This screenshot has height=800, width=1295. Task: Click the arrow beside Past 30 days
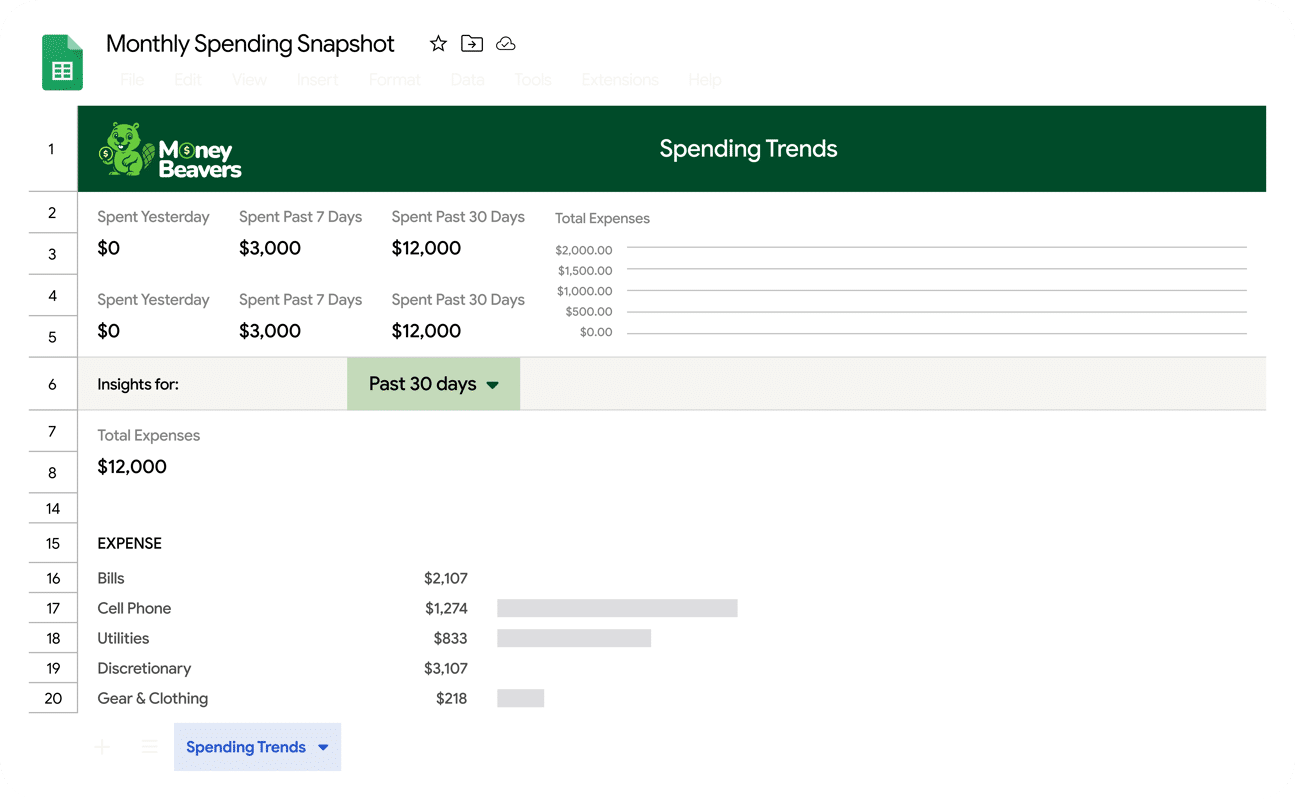point(492,385)
